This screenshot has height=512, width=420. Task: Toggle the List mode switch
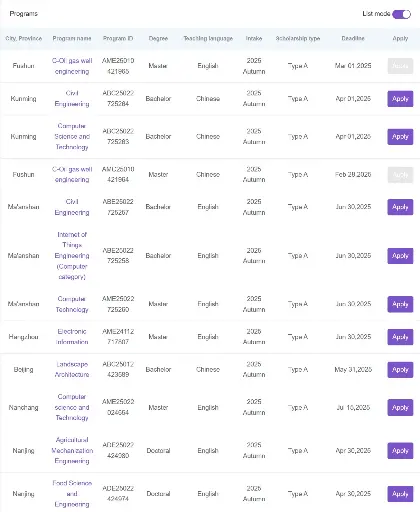tap(401, 14)
